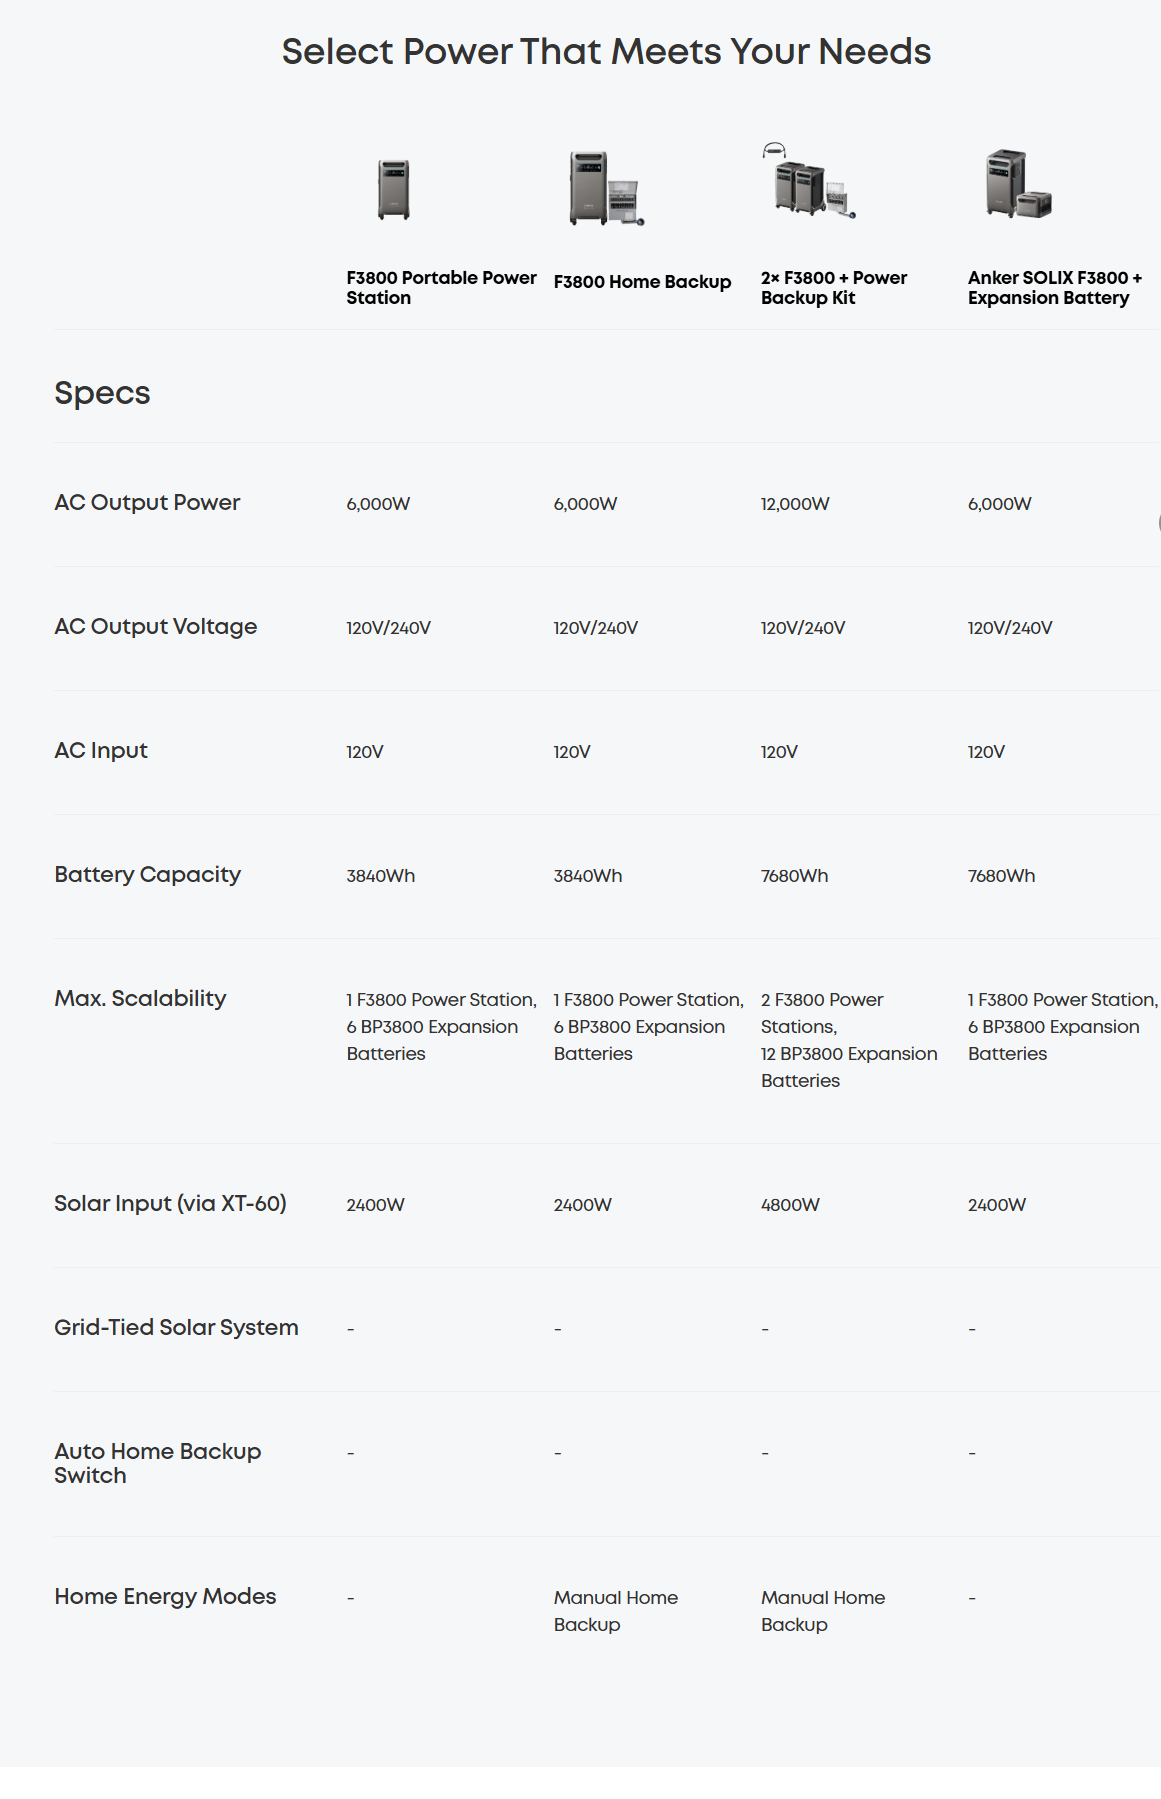1161x1799 pixels.
Task: Click the Max. Scalability row label
Action: click(140, 999)
